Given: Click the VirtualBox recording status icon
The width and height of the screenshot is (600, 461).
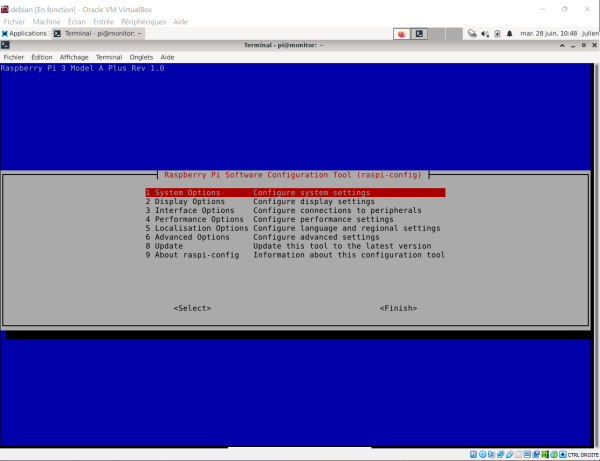Looking at the screenshot, I should click(x=536, y=454).
